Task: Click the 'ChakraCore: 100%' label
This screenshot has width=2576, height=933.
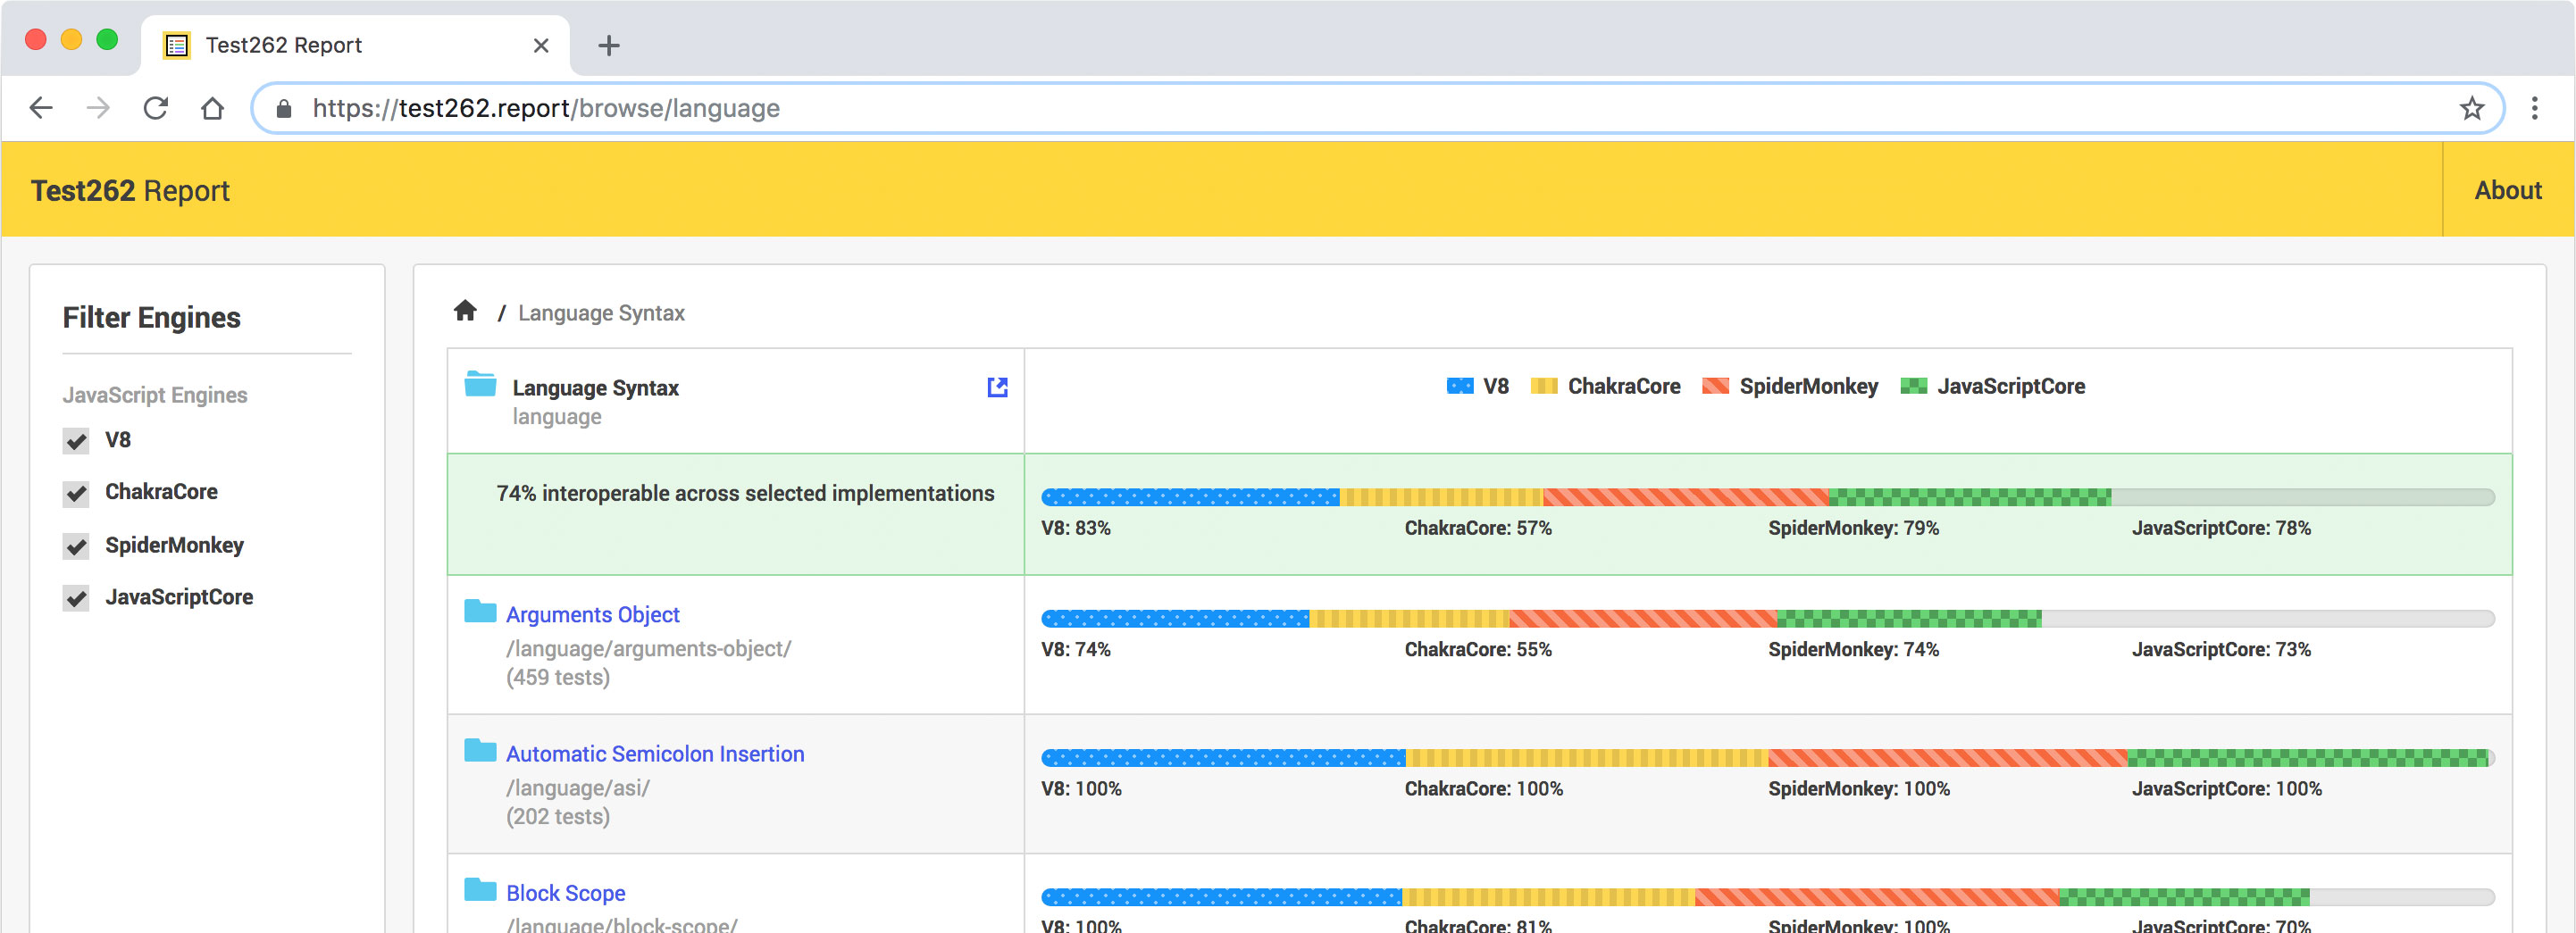Action: [x=1483, y=789]
